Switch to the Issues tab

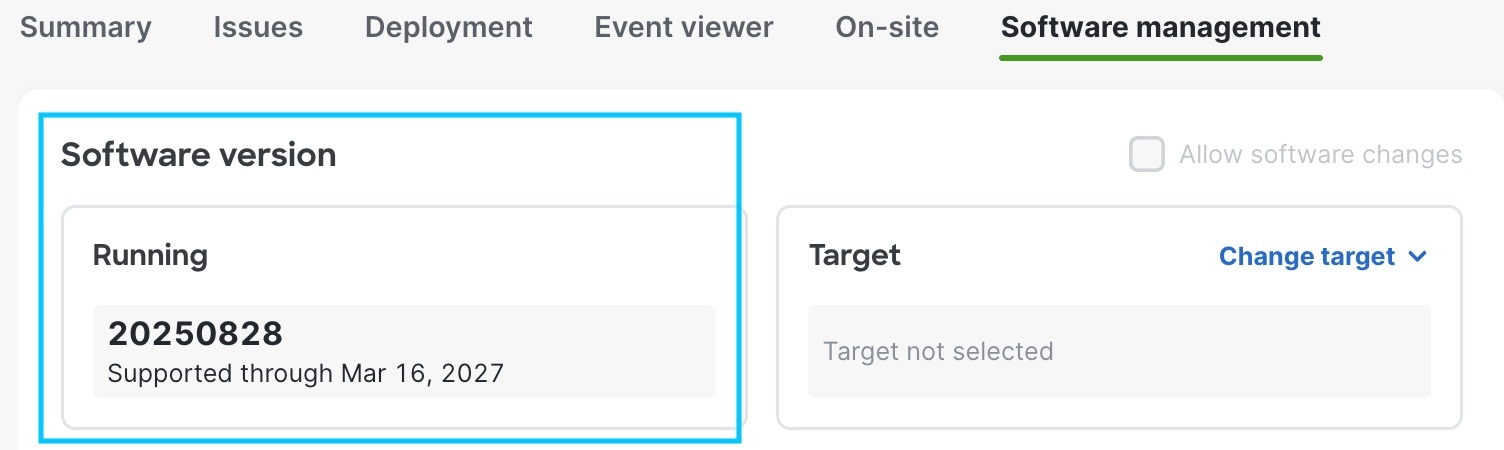point(258,27)
